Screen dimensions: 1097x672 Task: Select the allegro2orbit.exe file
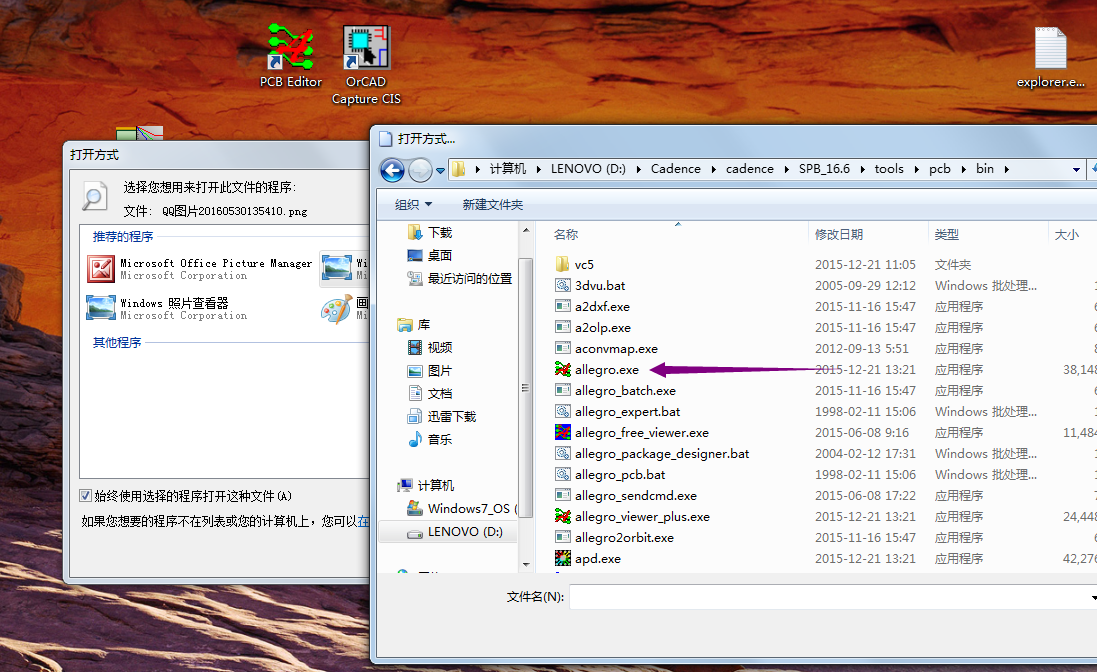(x=624, y=537)
